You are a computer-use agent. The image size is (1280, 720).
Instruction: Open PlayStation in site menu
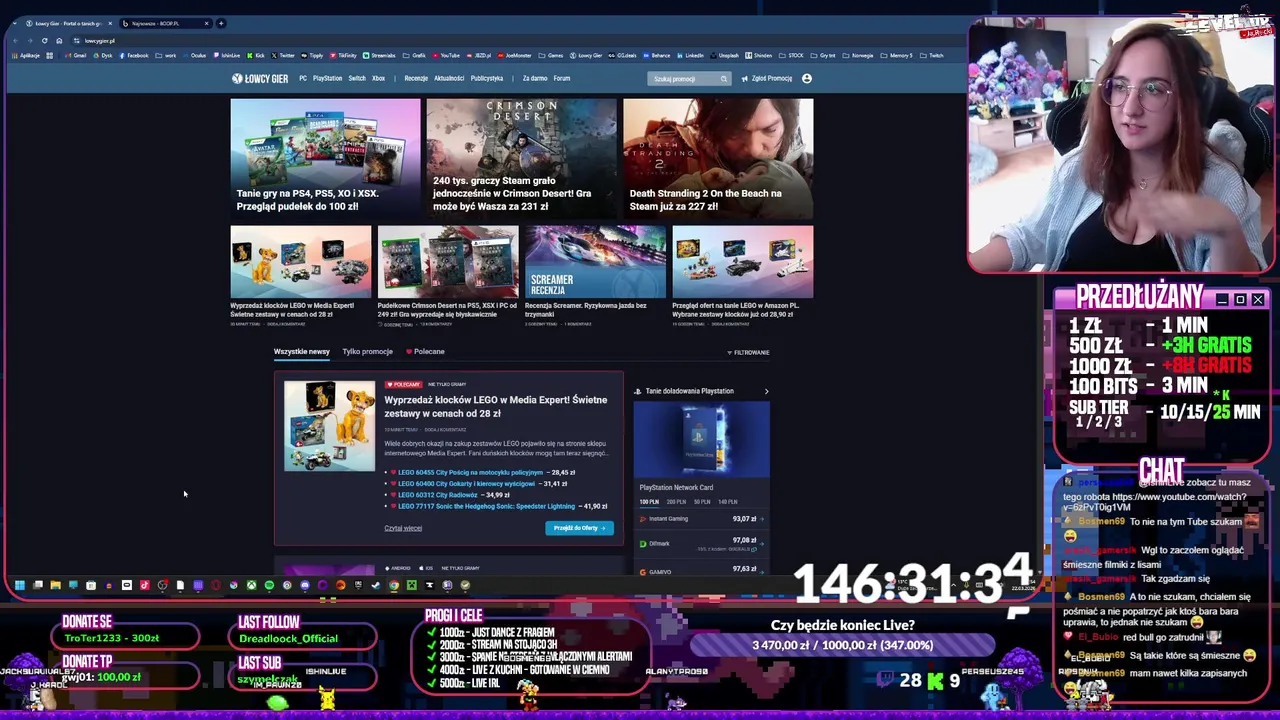[x=327, y=78]
